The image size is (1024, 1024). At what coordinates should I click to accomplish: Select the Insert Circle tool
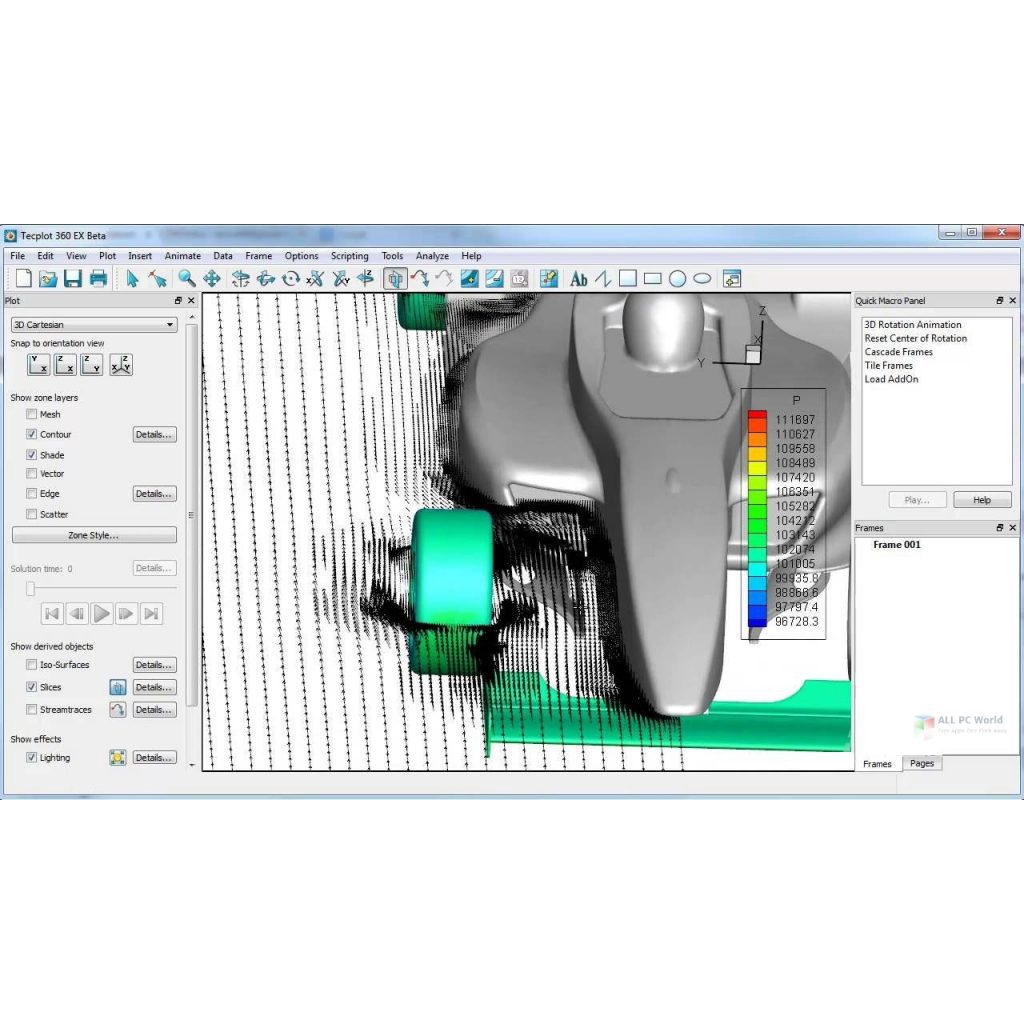coord(677,279)
